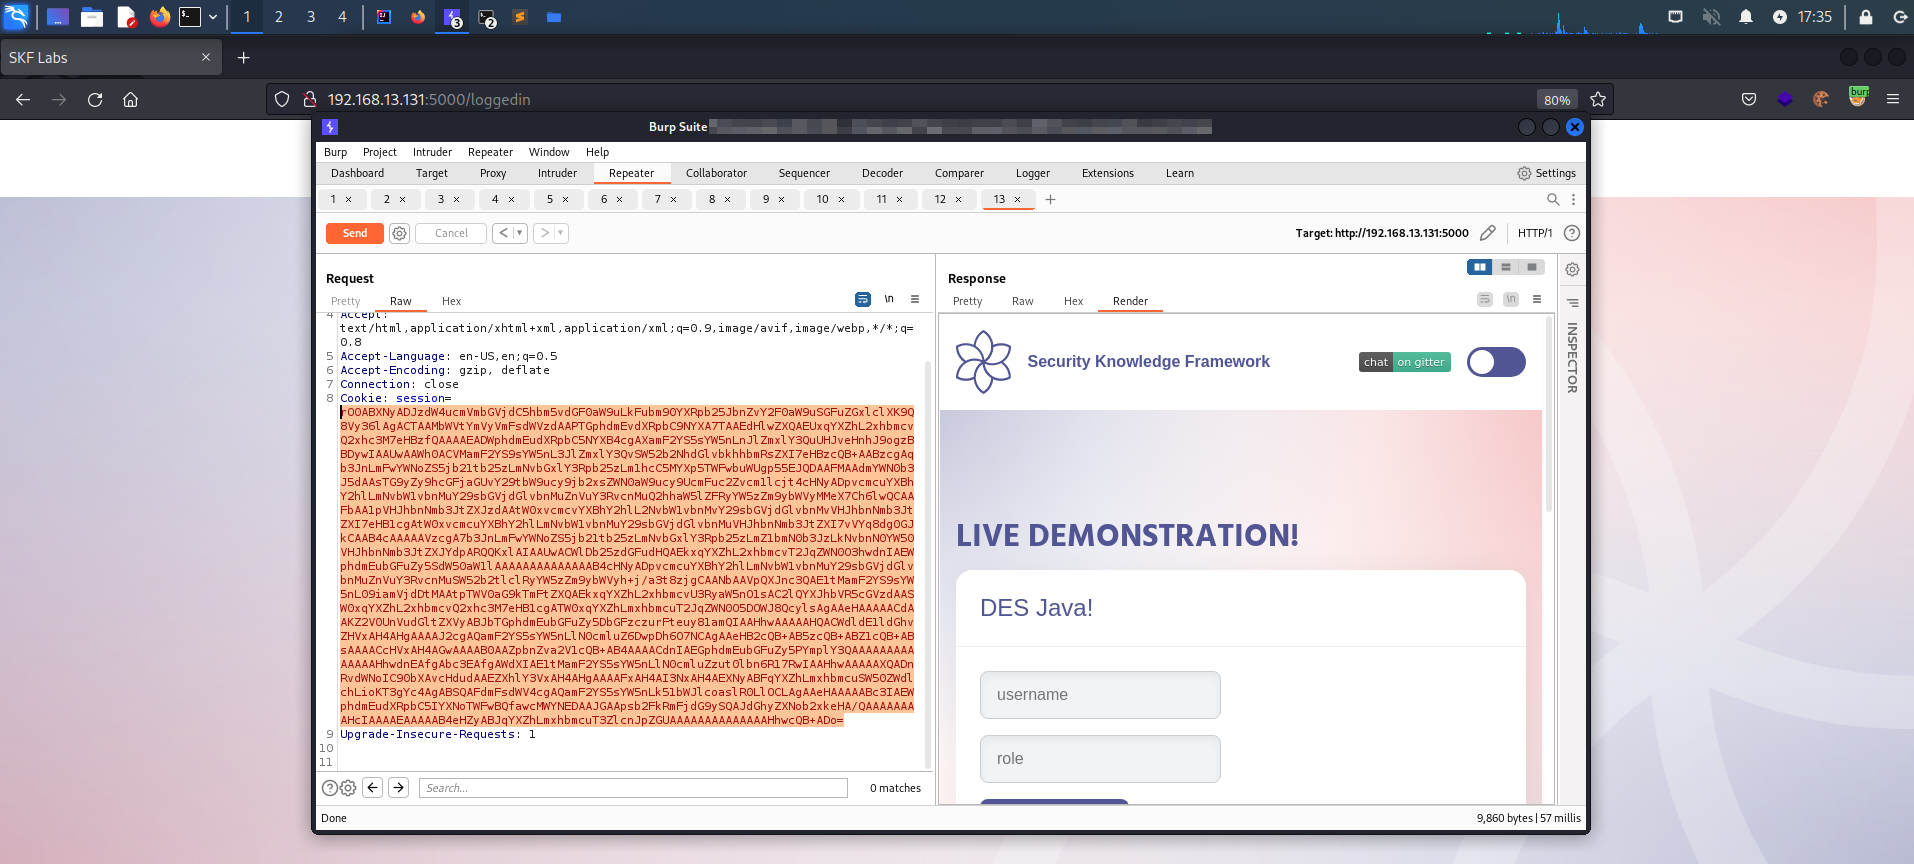Switch to combined tabs layout view
The width and height of the screenshot is (1914, 864).
pos(1532,267)
